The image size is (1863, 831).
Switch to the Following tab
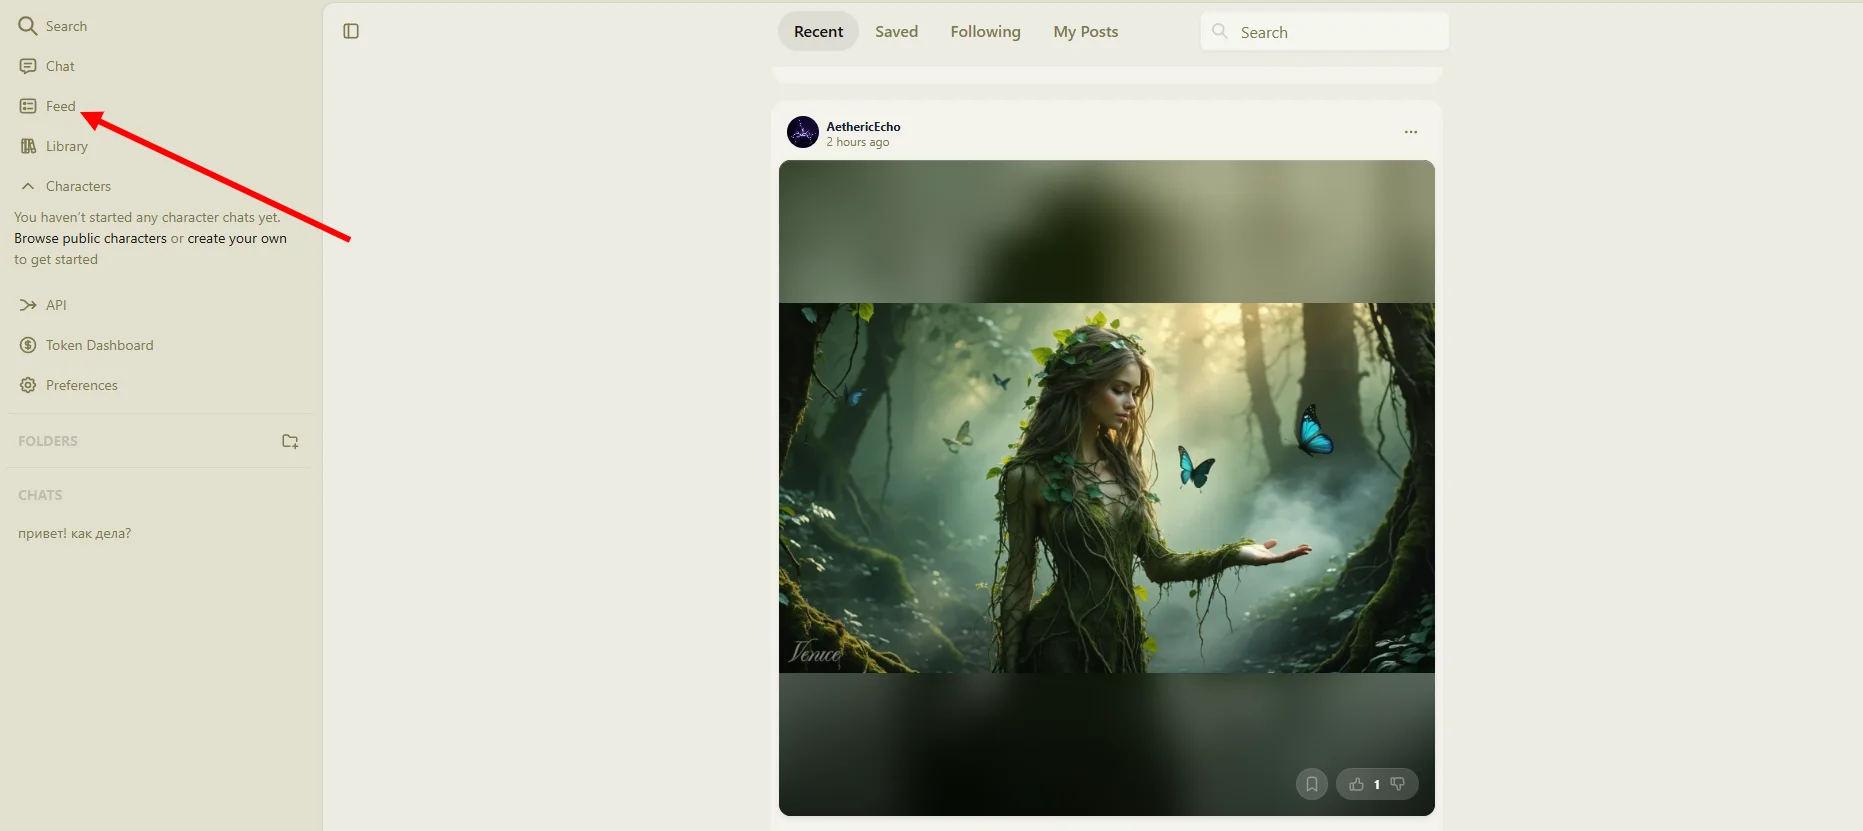(985, 32)
